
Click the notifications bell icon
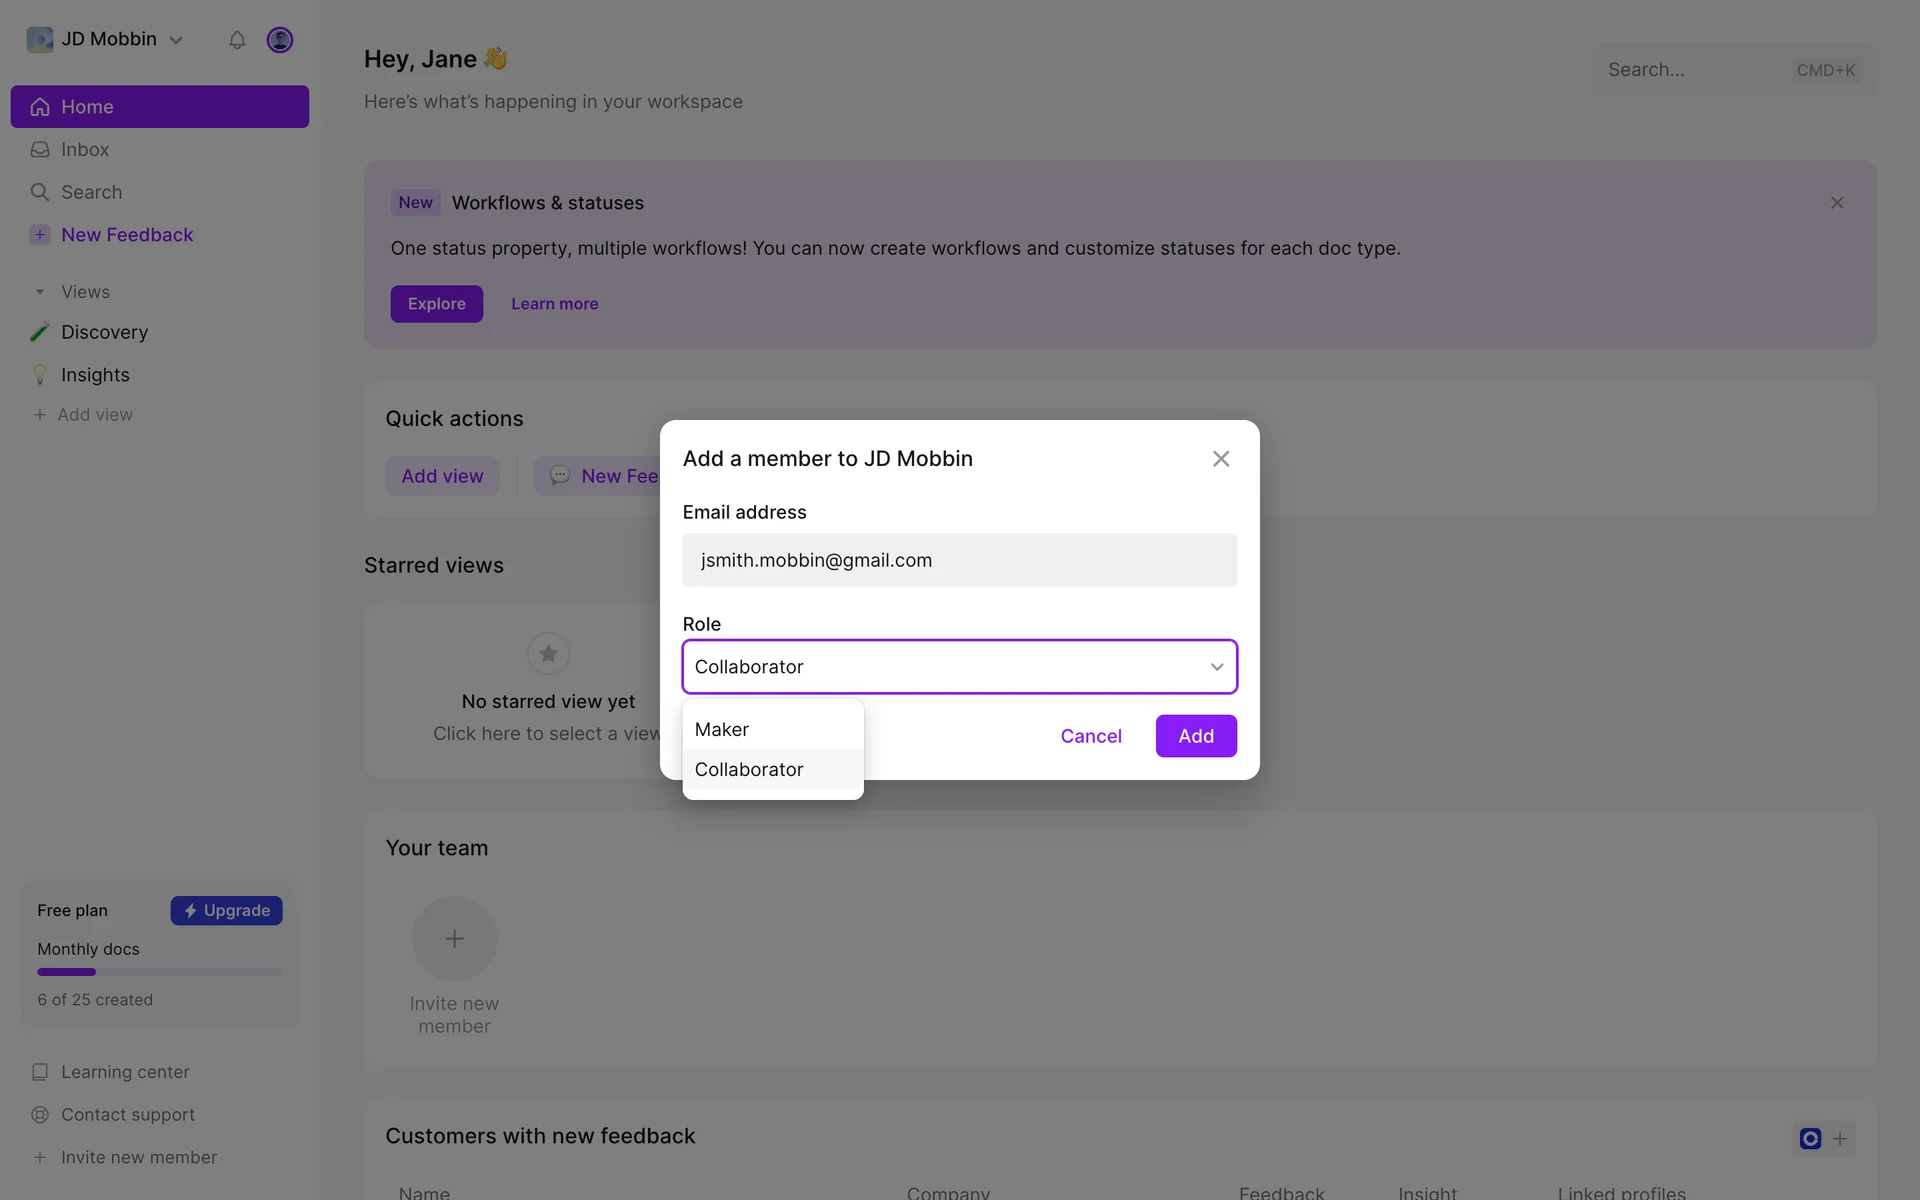click(237, 40)
